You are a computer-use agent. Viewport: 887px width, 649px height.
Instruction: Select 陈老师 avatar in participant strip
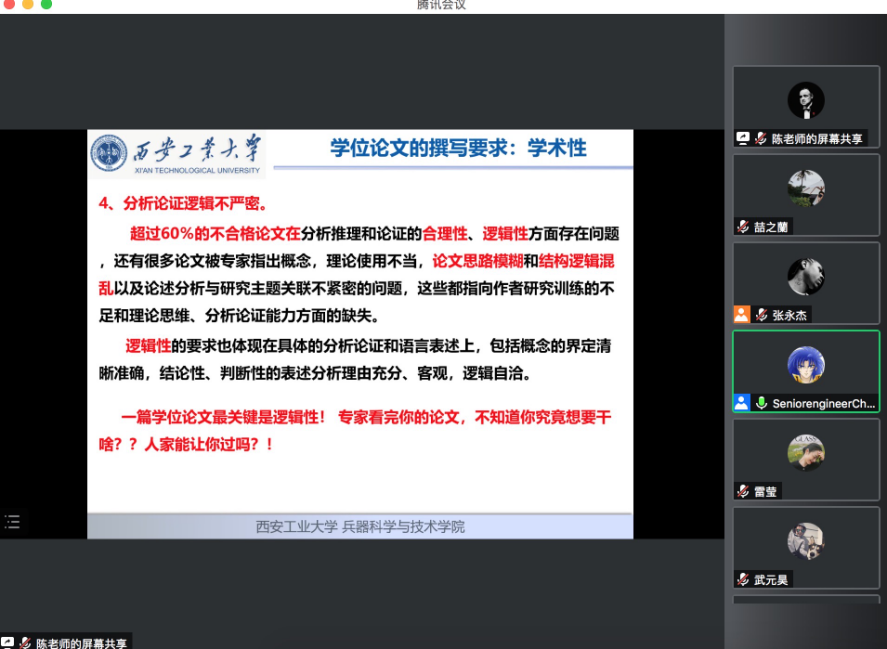point(805,100)
